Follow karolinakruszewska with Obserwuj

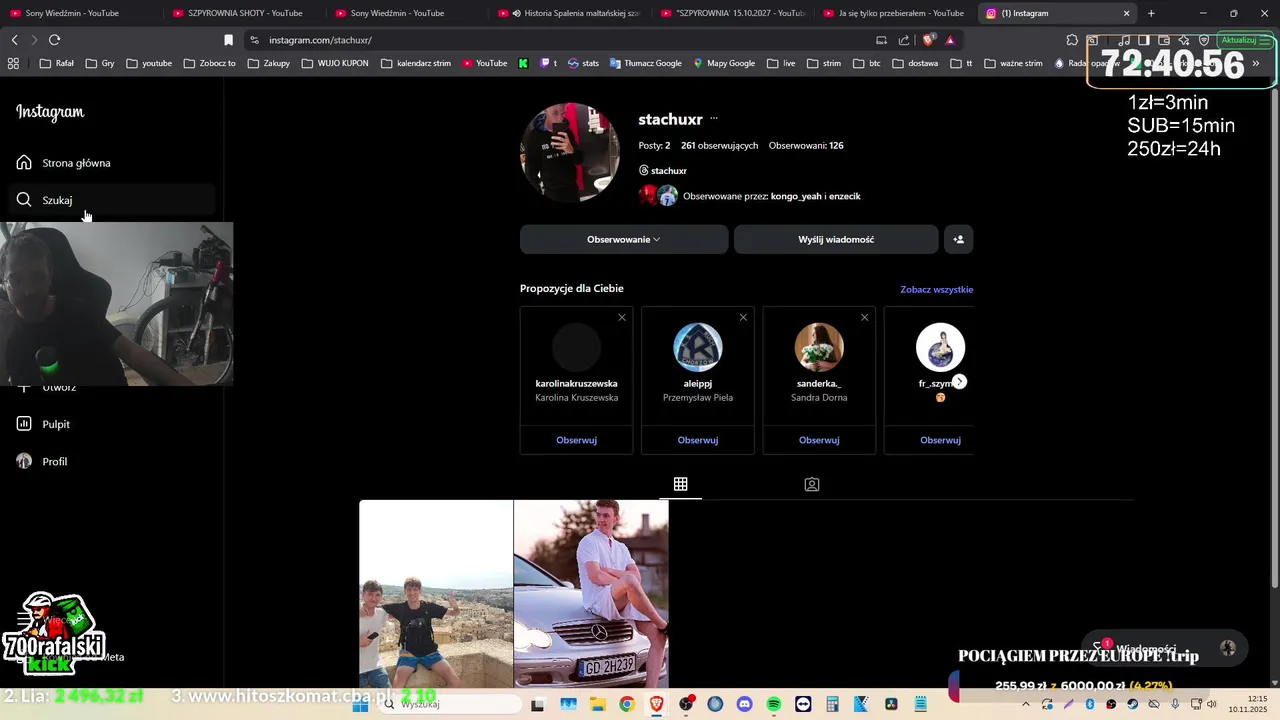click(x=576, y=440)
